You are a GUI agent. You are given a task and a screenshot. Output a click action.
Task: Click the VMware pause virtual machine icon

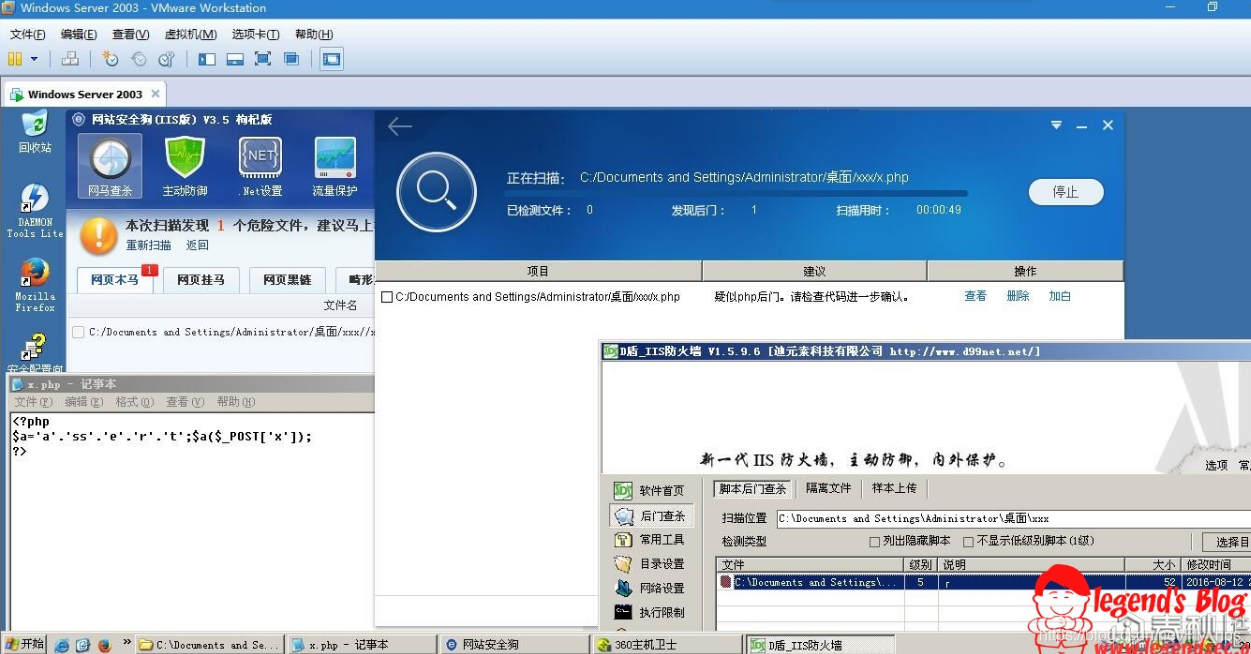tap(15, 59)
